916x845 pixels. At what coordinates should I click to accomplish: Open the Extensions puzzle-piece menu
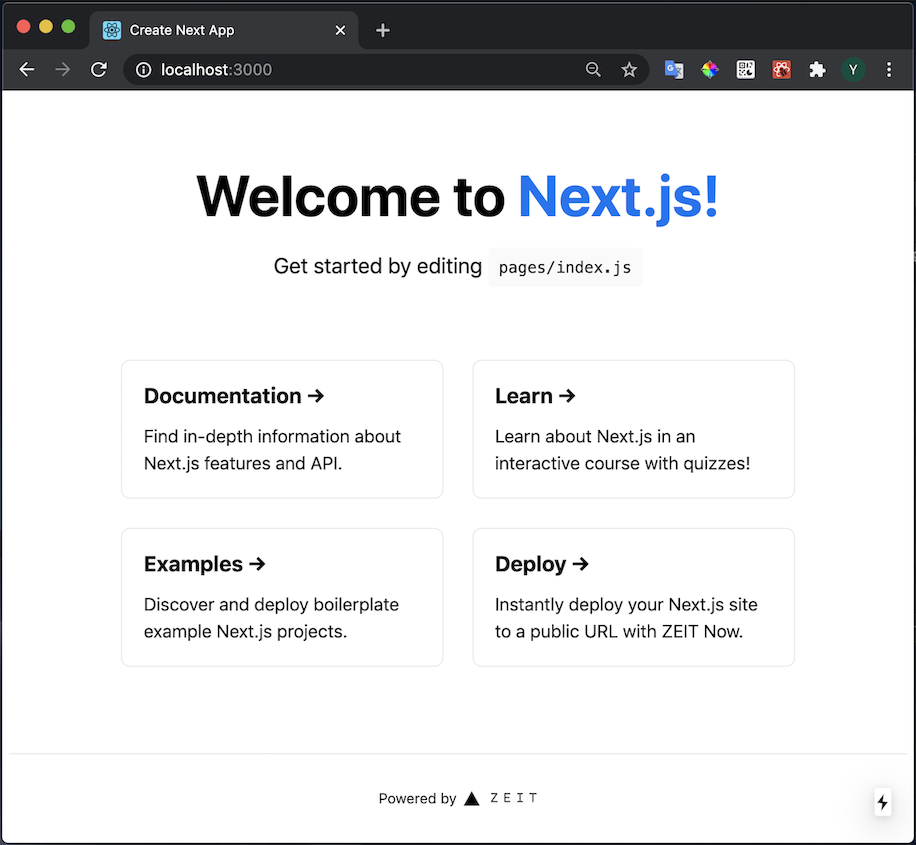click(x=817, y=70)
